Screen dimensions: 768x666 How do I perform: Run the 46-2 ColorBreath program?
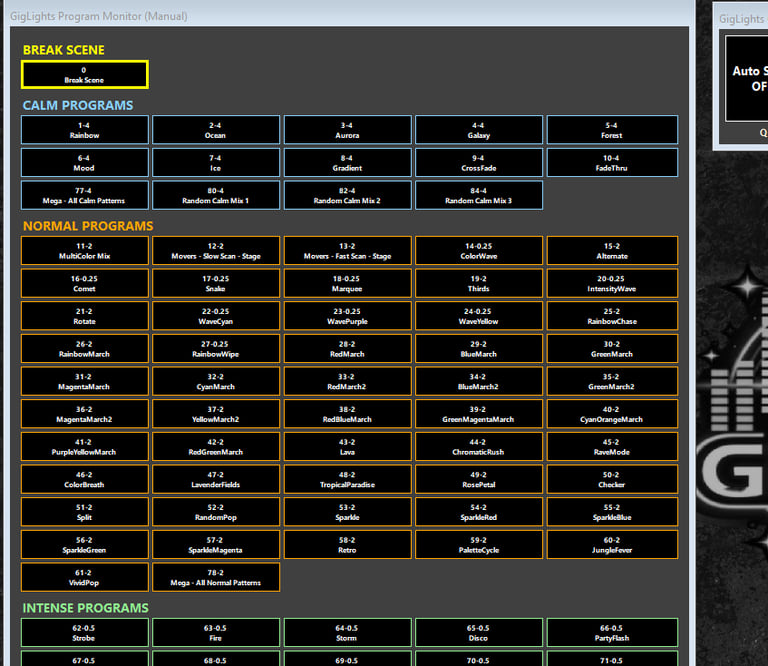click(85, 480)
